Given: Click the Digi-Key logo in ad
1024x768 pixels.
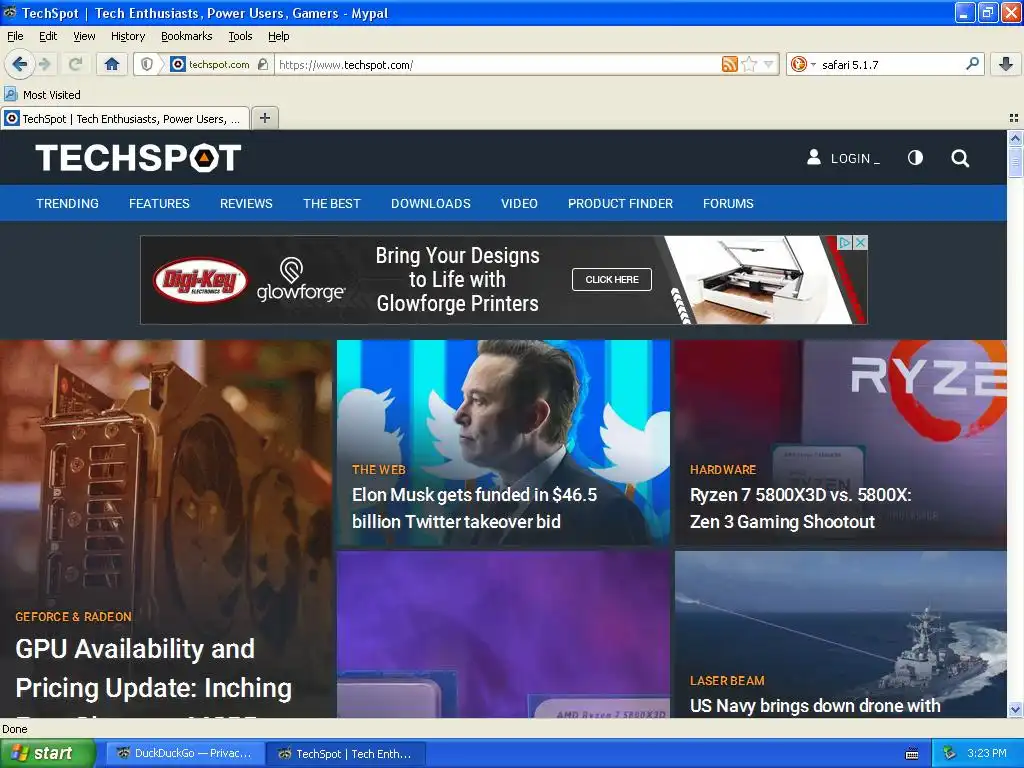Looking at the screenshot, I should coord(200,281).
